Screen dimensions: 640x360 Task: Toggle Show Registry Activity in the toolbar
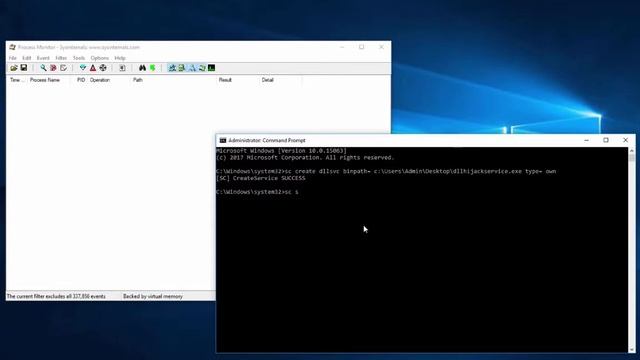tap(172, 68)
